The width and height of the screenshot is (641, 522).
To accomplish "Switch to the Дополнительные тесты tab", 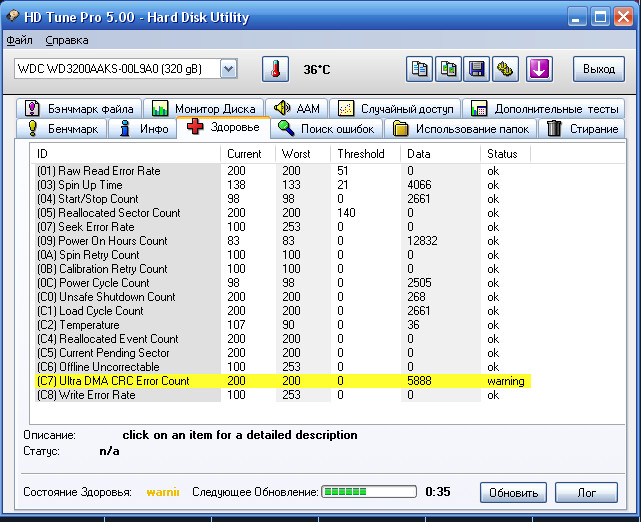I will coord(544,109).
